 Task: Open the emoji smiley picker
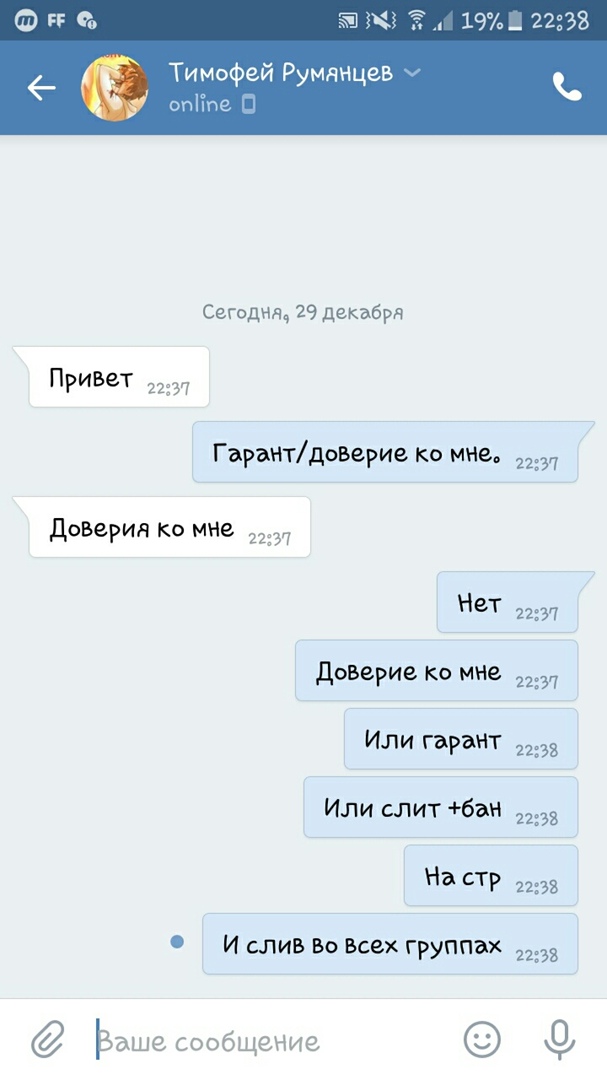[482, 1039]
